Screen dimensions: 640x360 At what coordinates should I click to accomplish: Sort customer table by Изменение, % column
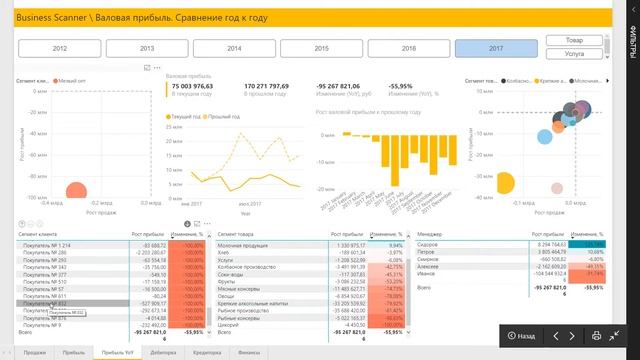[x=187, y=234]
